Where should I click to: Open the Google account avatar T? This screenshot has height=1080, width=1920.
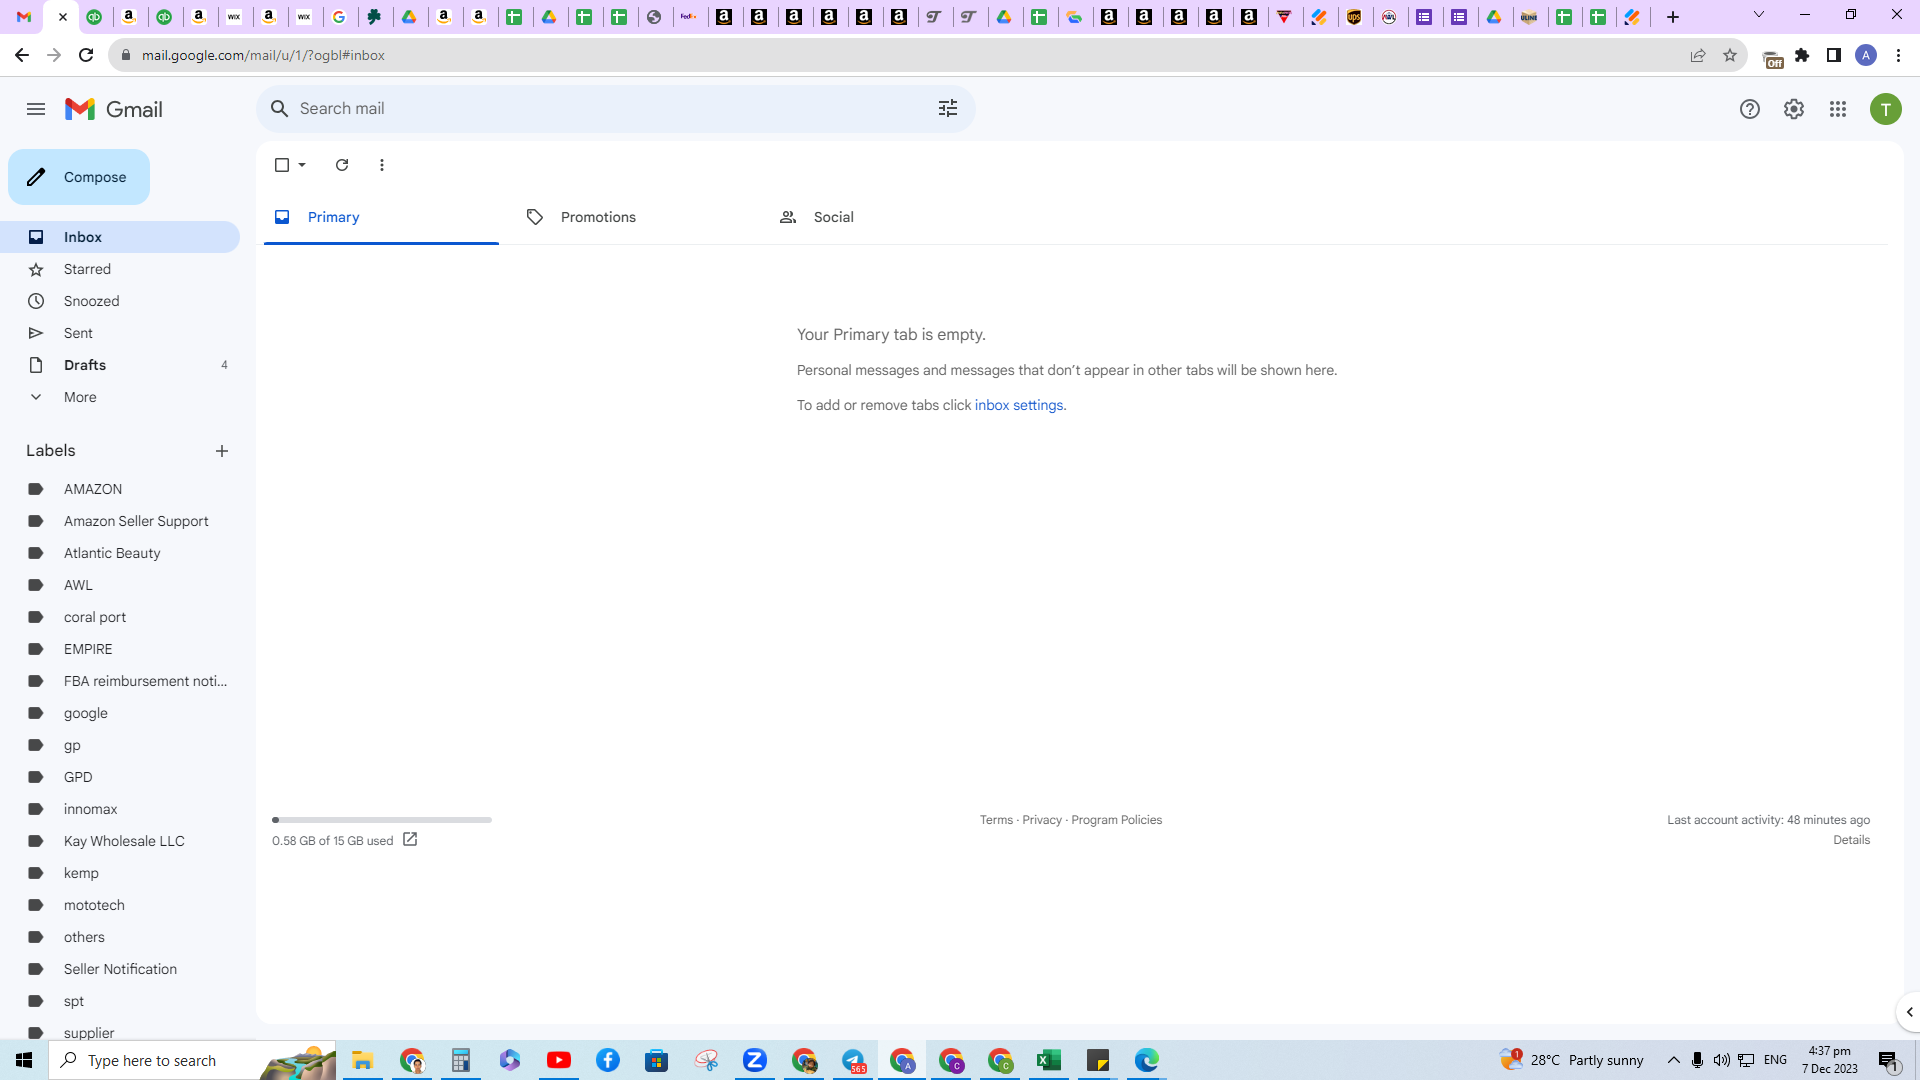pyautogui.click(x=1886, y=109)
